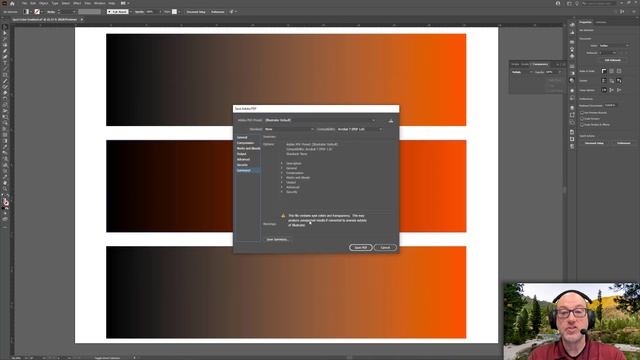Expand the Compression entry in the Summary tree
Screen dimensions: 640x360
[x=282, y=173]
